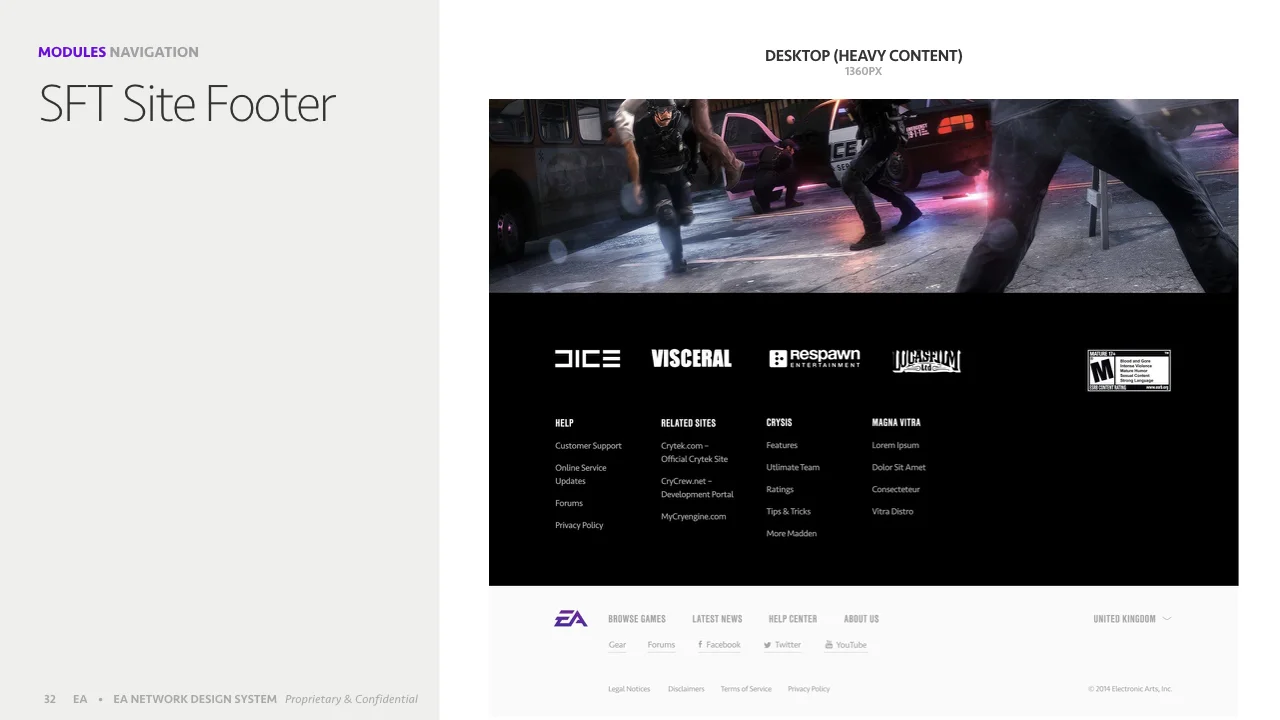
Task: Click the Desktop (Heavy Content) heading
Action: tap(864, 56)
